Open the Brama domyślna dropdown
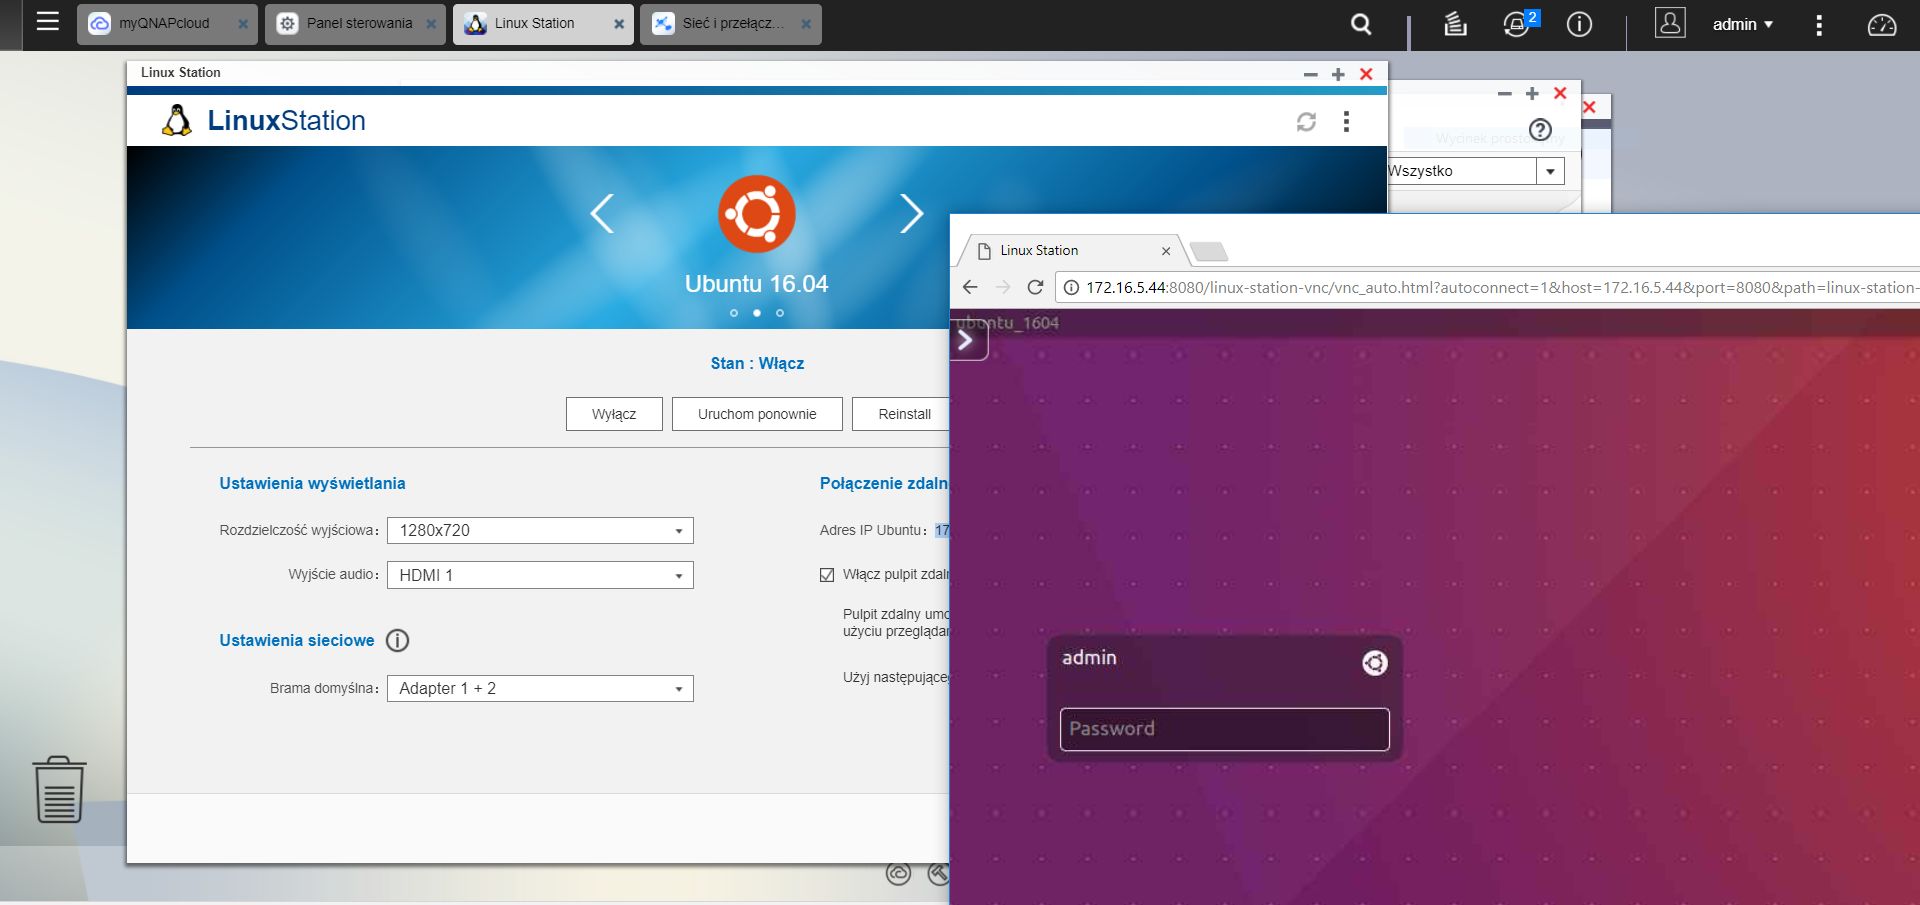 coord(540,688)
